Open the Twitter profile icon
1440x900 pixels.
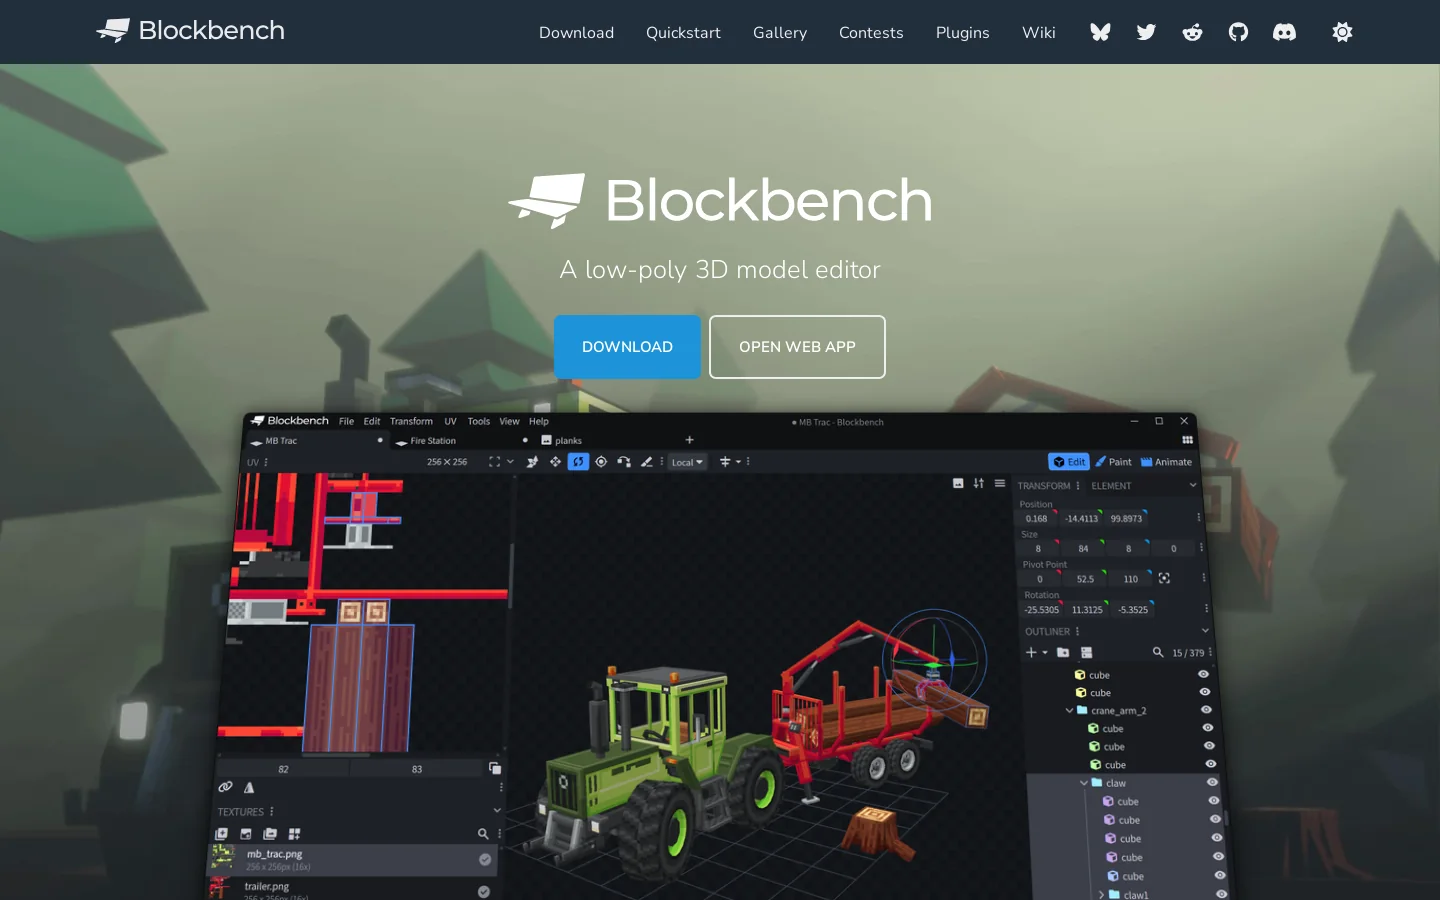coord(1146,32)
